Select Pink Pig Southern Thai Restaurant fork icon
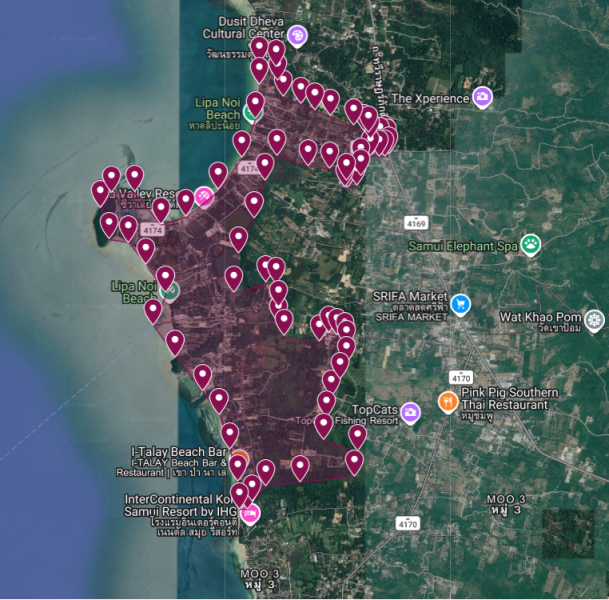The height and width of the screenshot is (600, 609). click(x=448, y=402)
